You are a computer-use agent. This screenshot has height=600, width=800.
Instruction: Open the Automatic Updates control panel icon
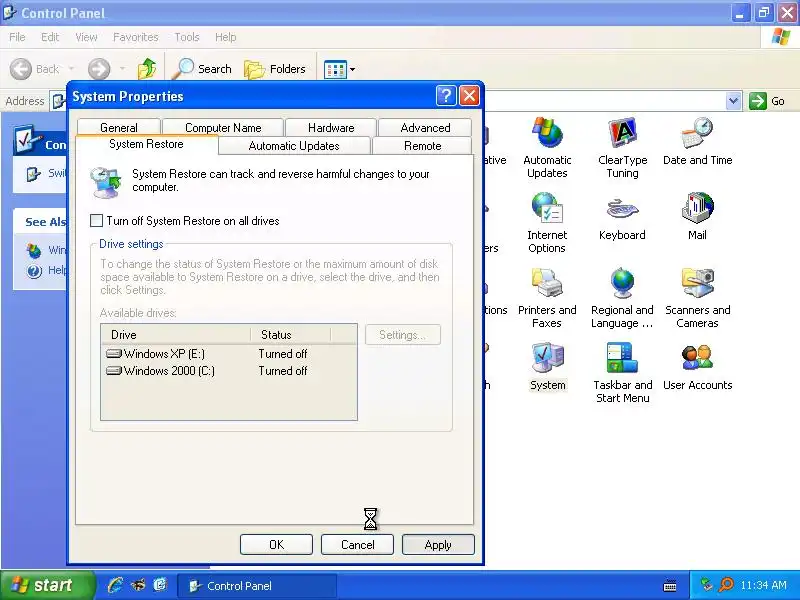click(547, 147)
